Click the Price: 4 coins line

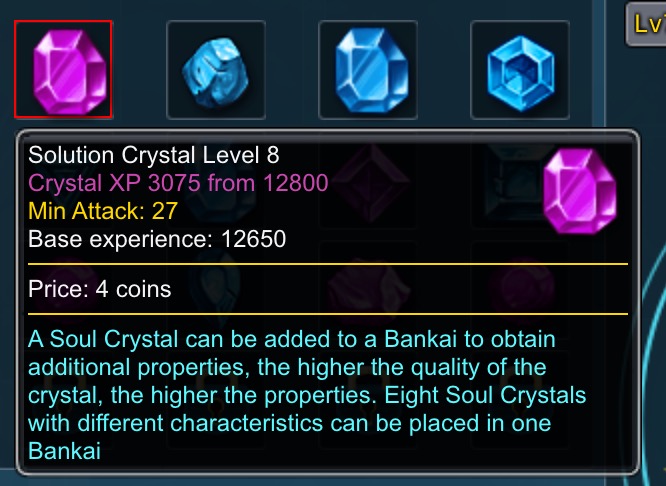click(99, 290)
